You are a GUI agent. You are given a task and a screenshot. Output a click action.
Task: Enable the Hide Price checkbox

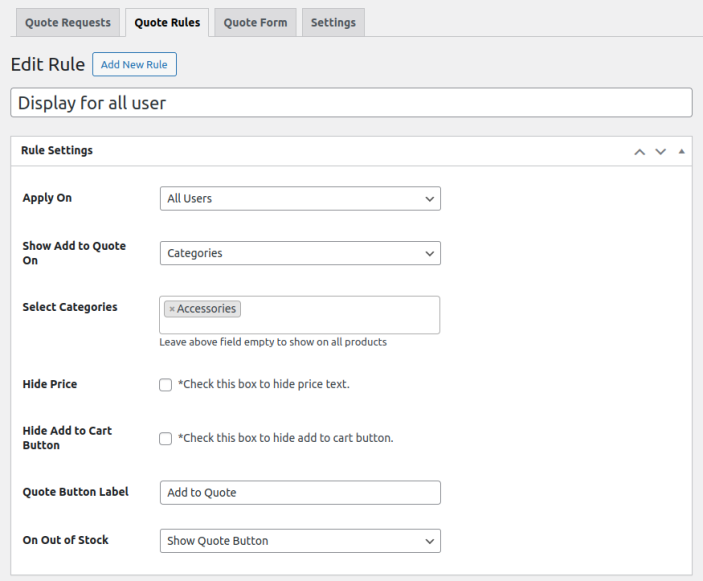(x=166, y=385)
